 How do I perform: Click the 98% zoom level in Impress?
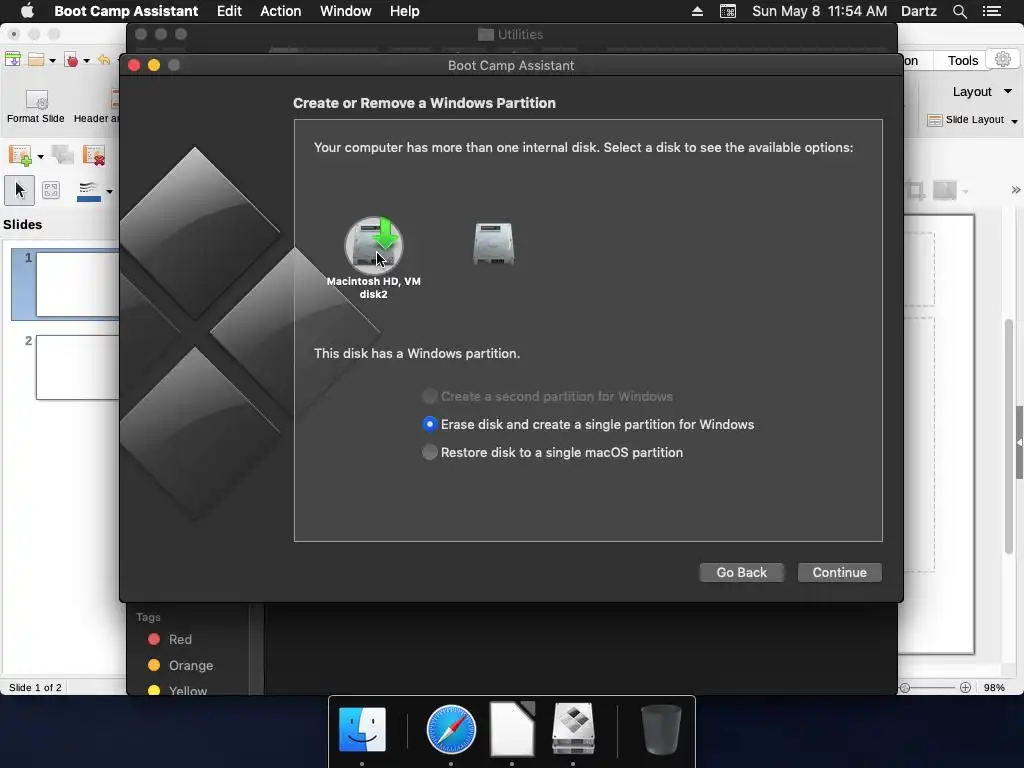click(x=994, y=687)
